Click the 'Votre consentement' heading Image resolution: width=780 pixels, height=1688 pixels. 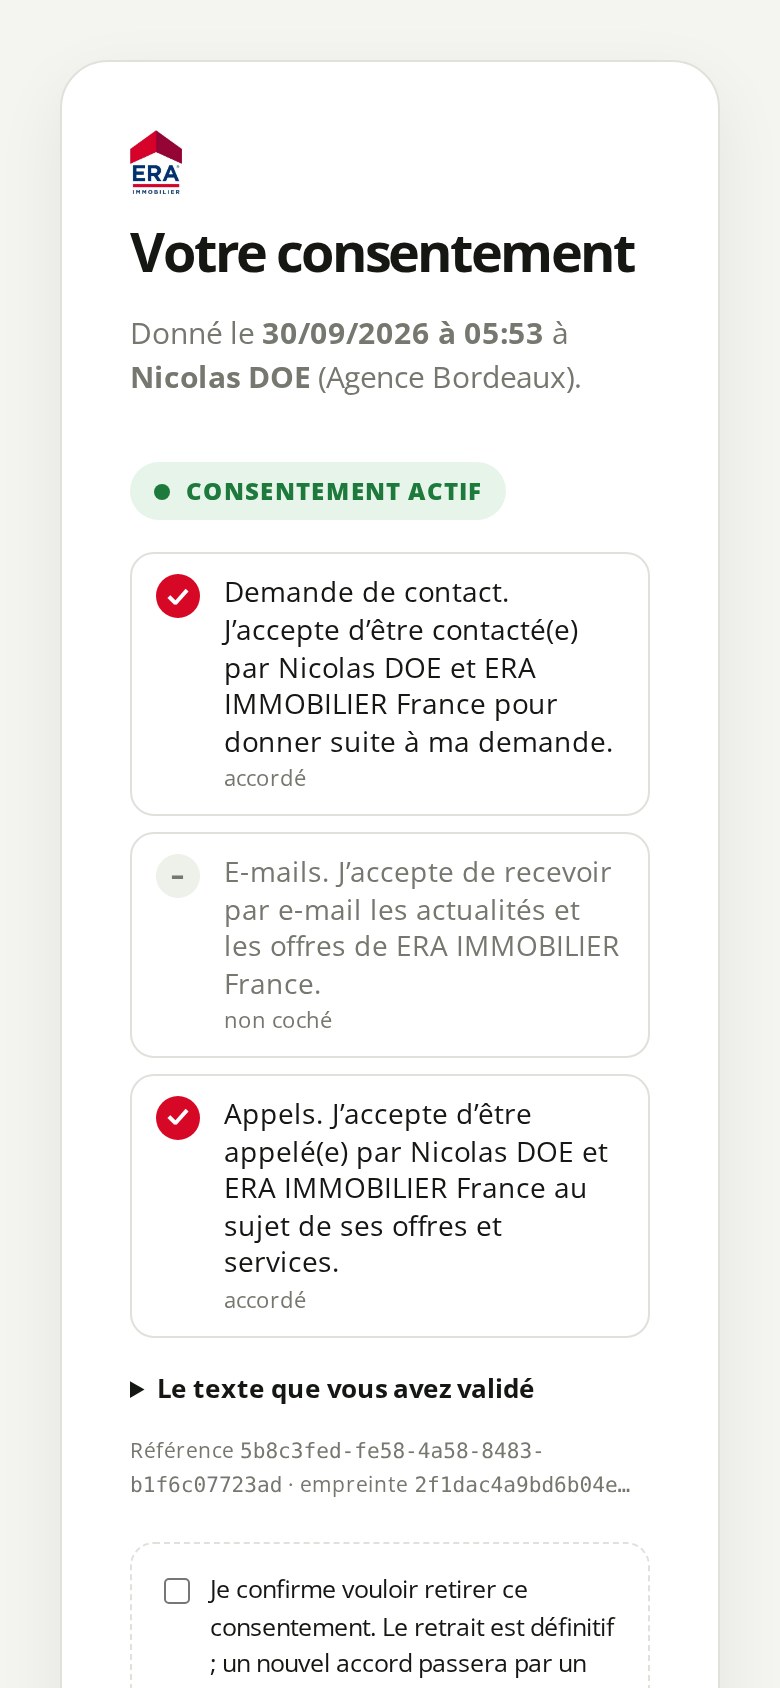coord(383,253)
